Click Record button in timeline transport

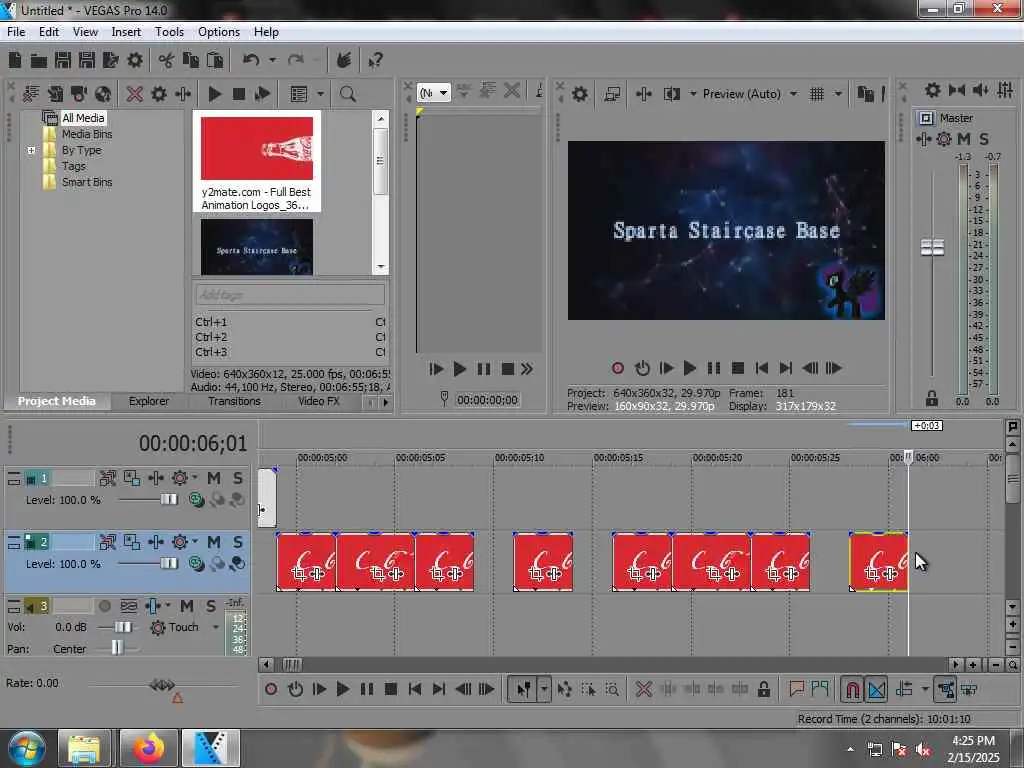point(271,689)
